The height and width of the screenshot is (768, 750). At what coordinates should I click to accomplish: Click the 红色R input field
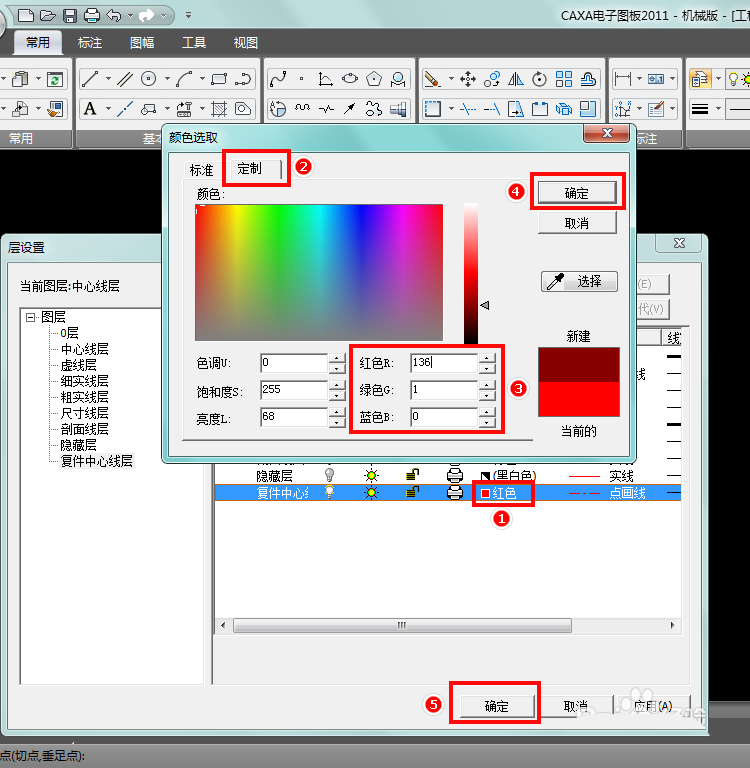[x=444, y=362]
